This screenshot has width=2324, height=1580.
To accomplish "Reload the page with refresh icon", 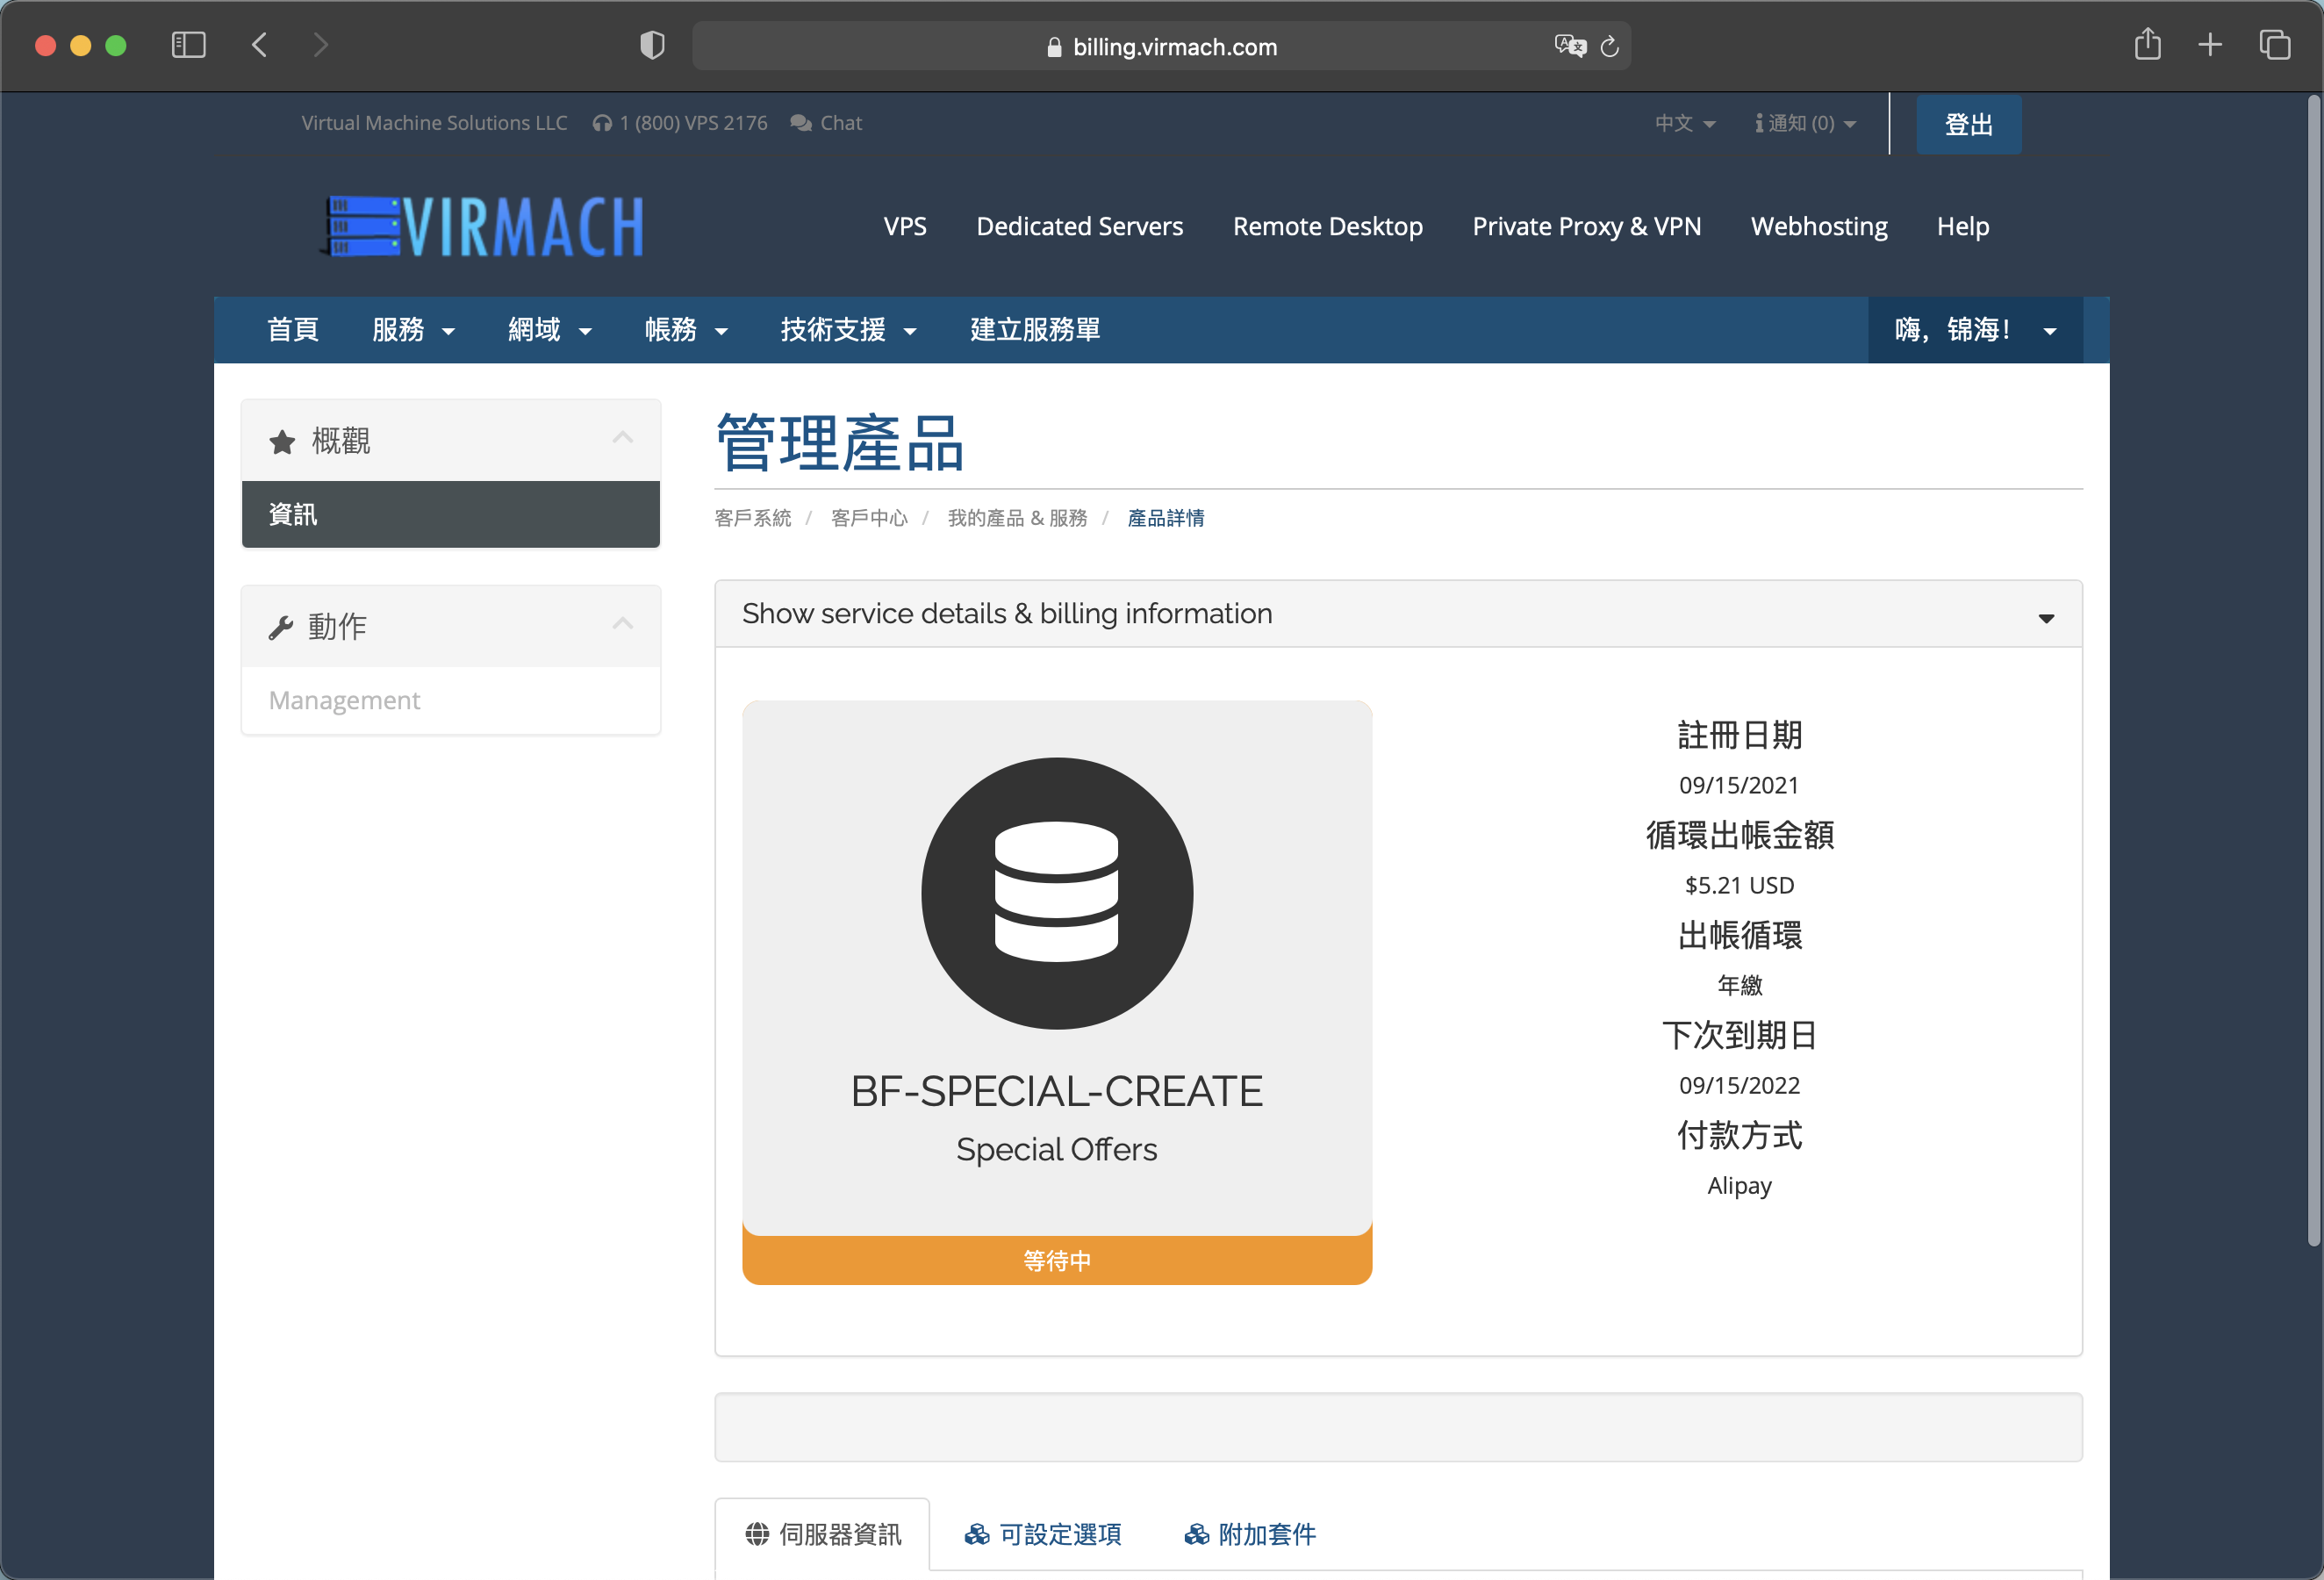I will [1609, 46].
